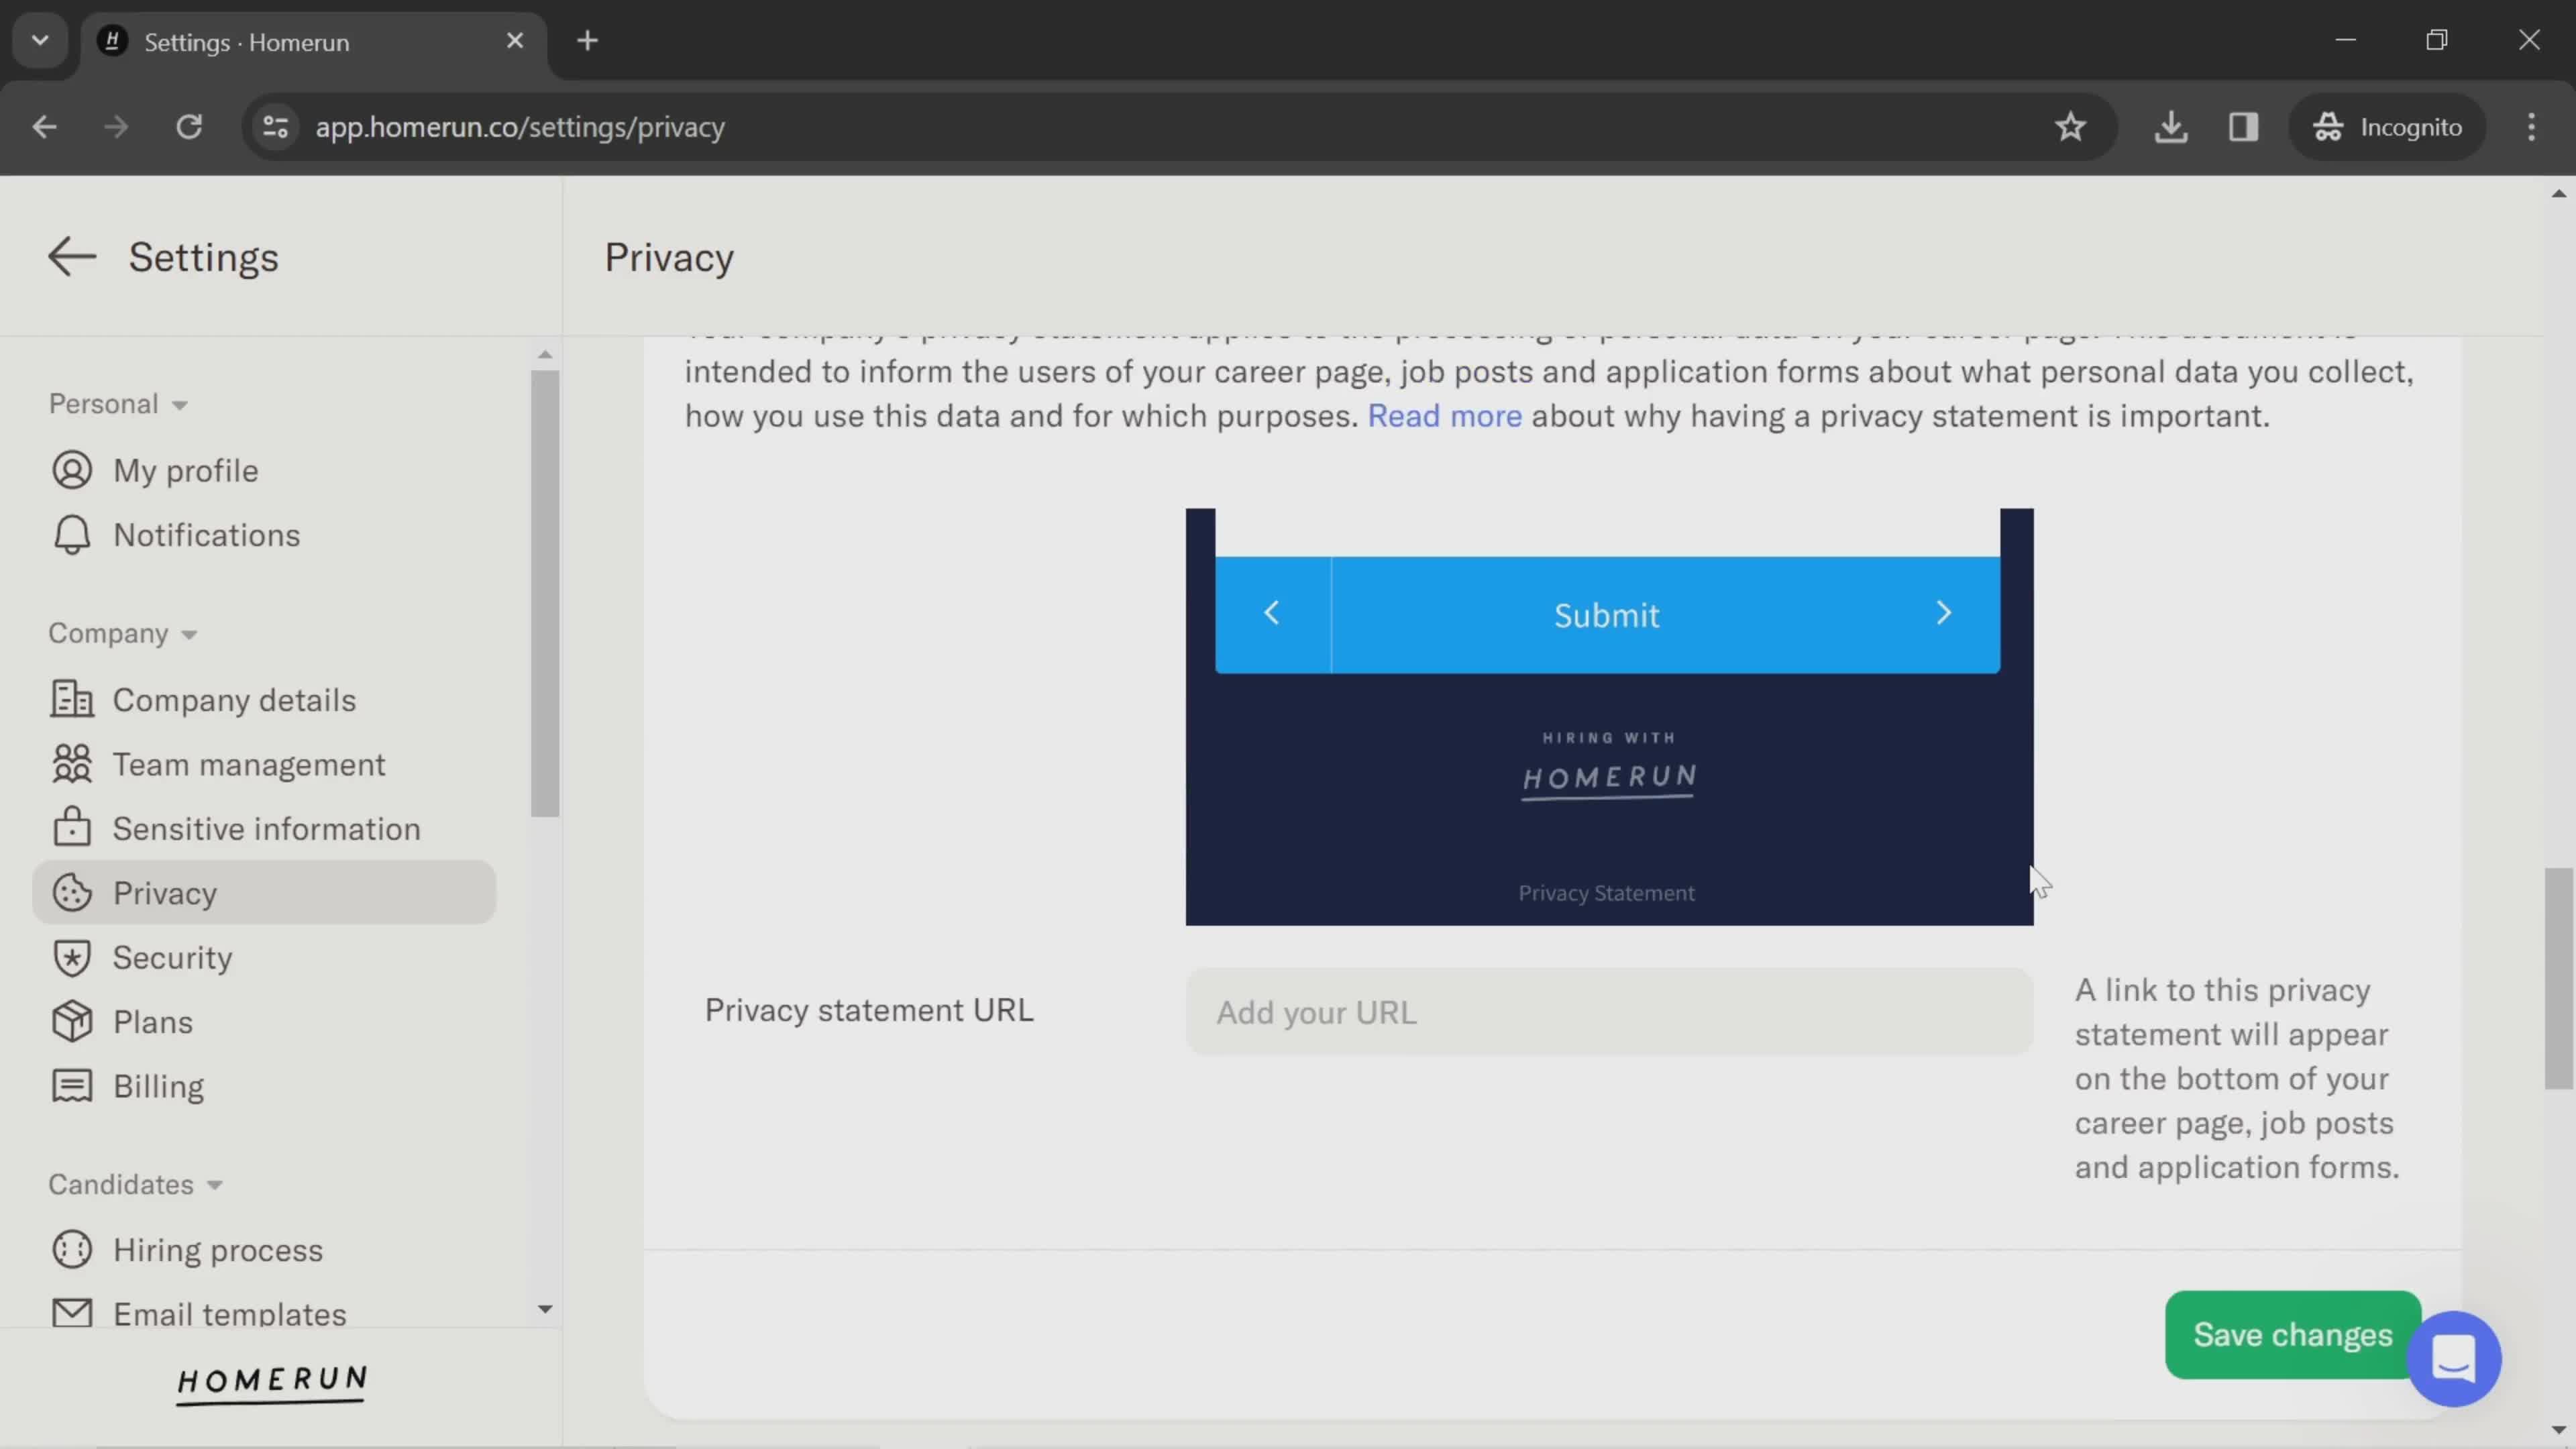The image size is (2576, 1449).
Task: Click the left chevron in preview
Action: tap(1272, 614)
